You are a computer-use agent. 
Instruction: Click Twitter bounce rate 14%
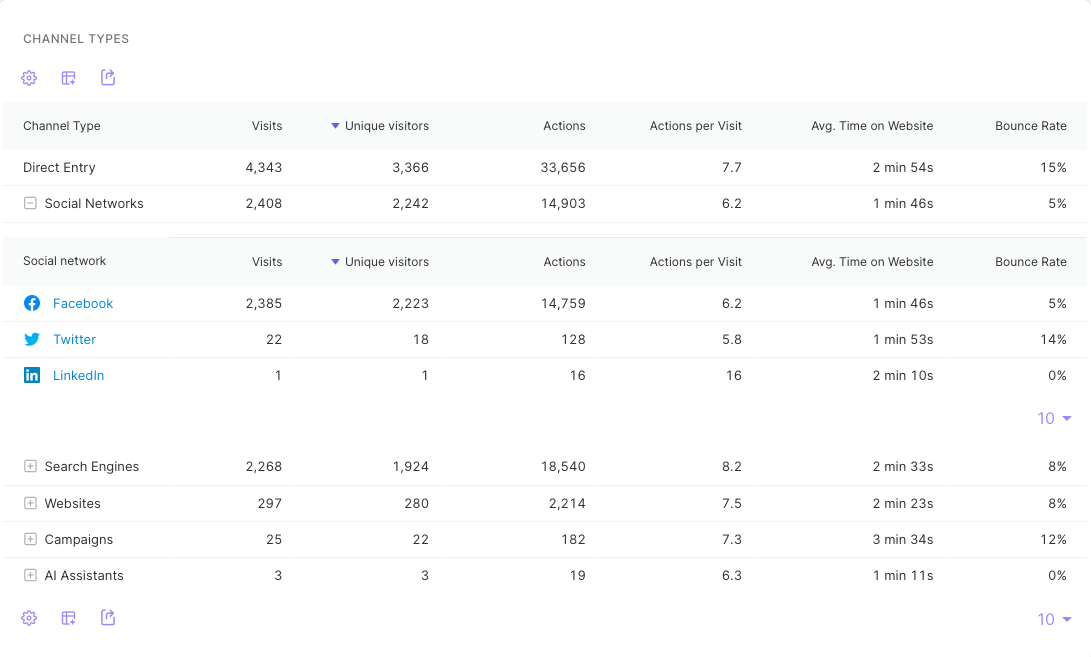coord(1053,340)
